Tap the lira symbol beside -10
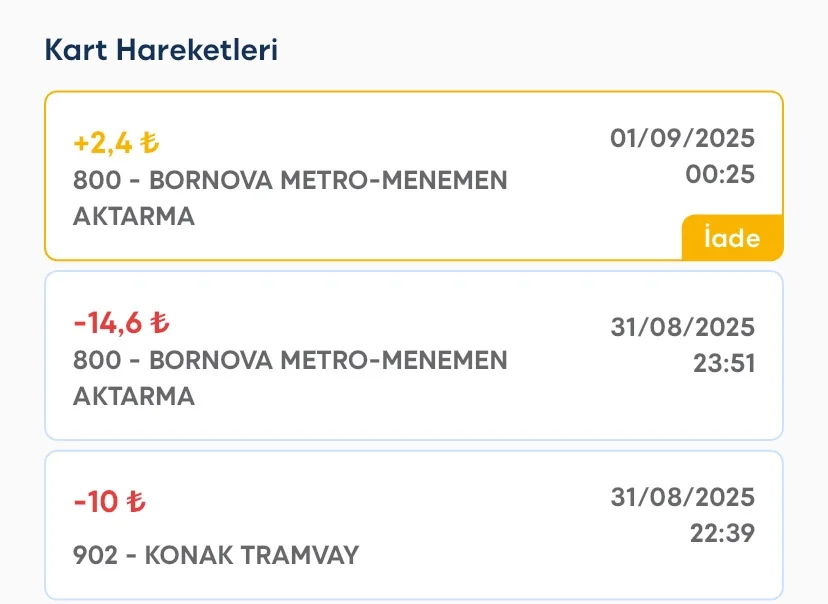Screen dimensions: 828x604 (136, 502)
